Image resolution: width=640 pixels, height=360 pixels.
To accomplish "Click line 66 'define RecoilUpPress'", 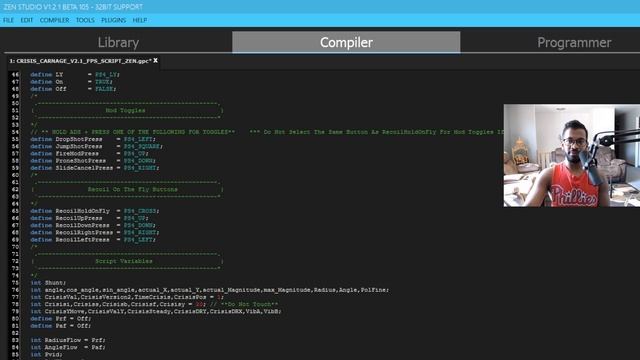I will coord(89,218).
